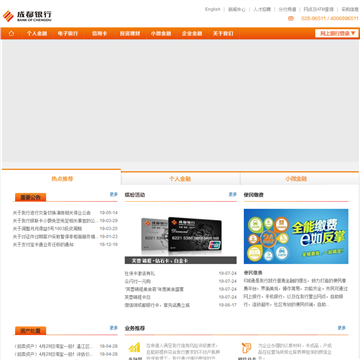Click the telephone icon beside the hotline number

click(291, 19)
